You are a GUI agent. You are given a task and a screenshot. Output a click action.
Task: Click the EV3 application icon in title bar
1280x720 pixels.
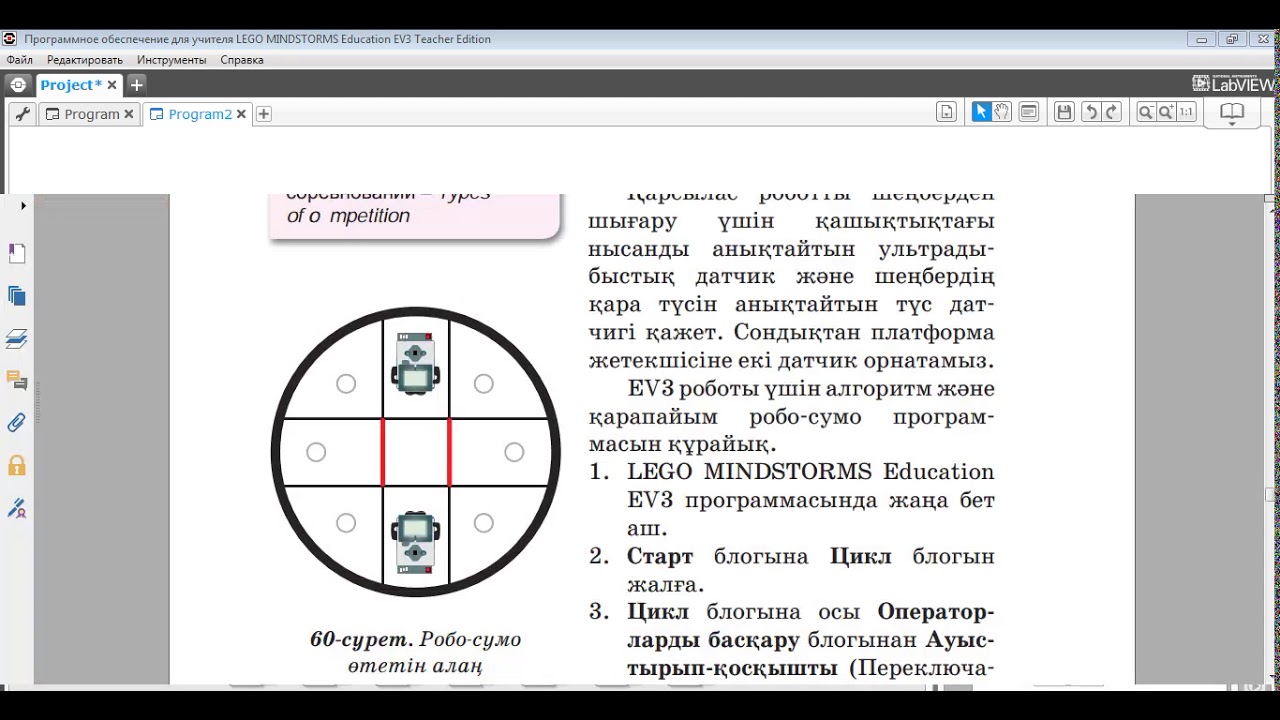[10, 39]
